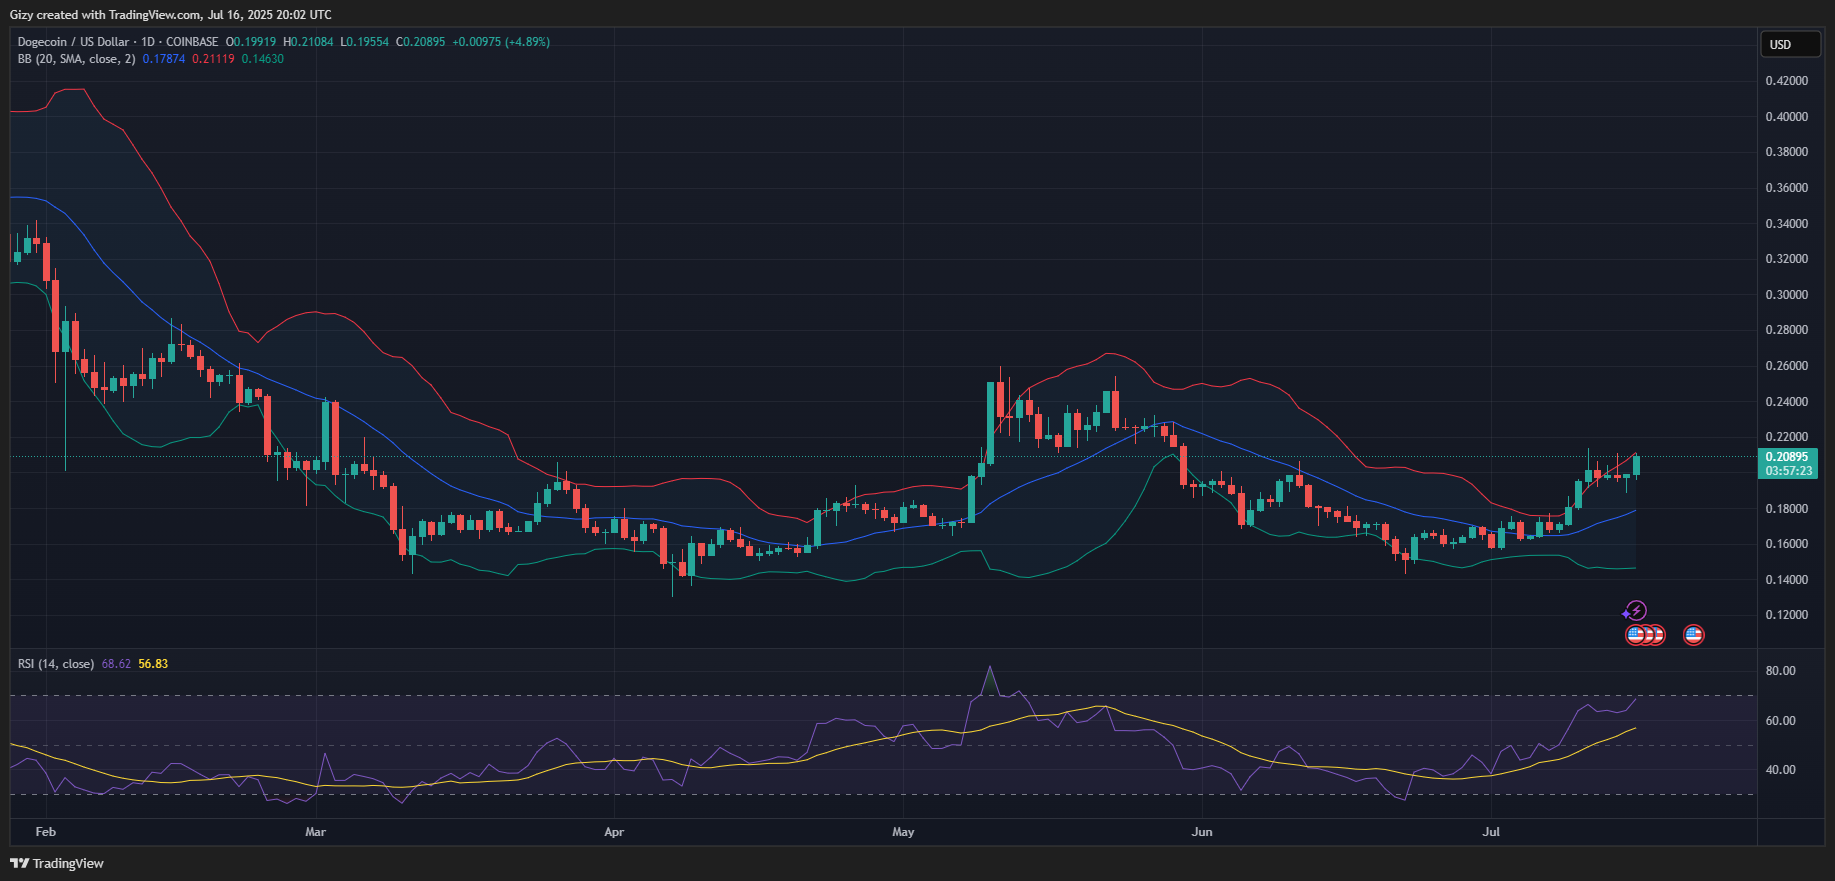The height and width of the screenshot is (881, 1835).
Task: Click the 0.14000 price axis label
Action: (1786, 580)
